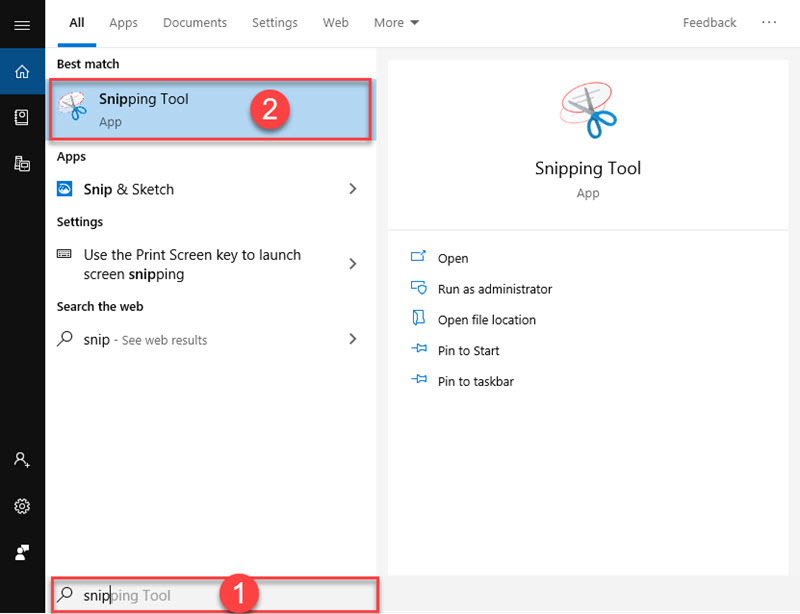
Task: Choose Pin to taskbar
Action: (x=476, y=381)
